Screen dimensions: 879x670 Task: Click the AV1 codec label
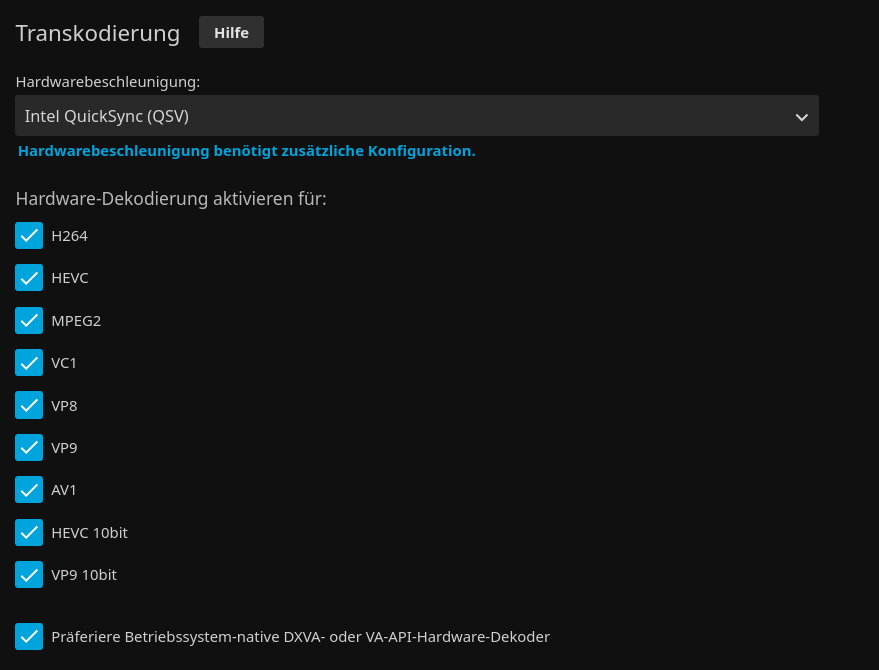point(64,490)
